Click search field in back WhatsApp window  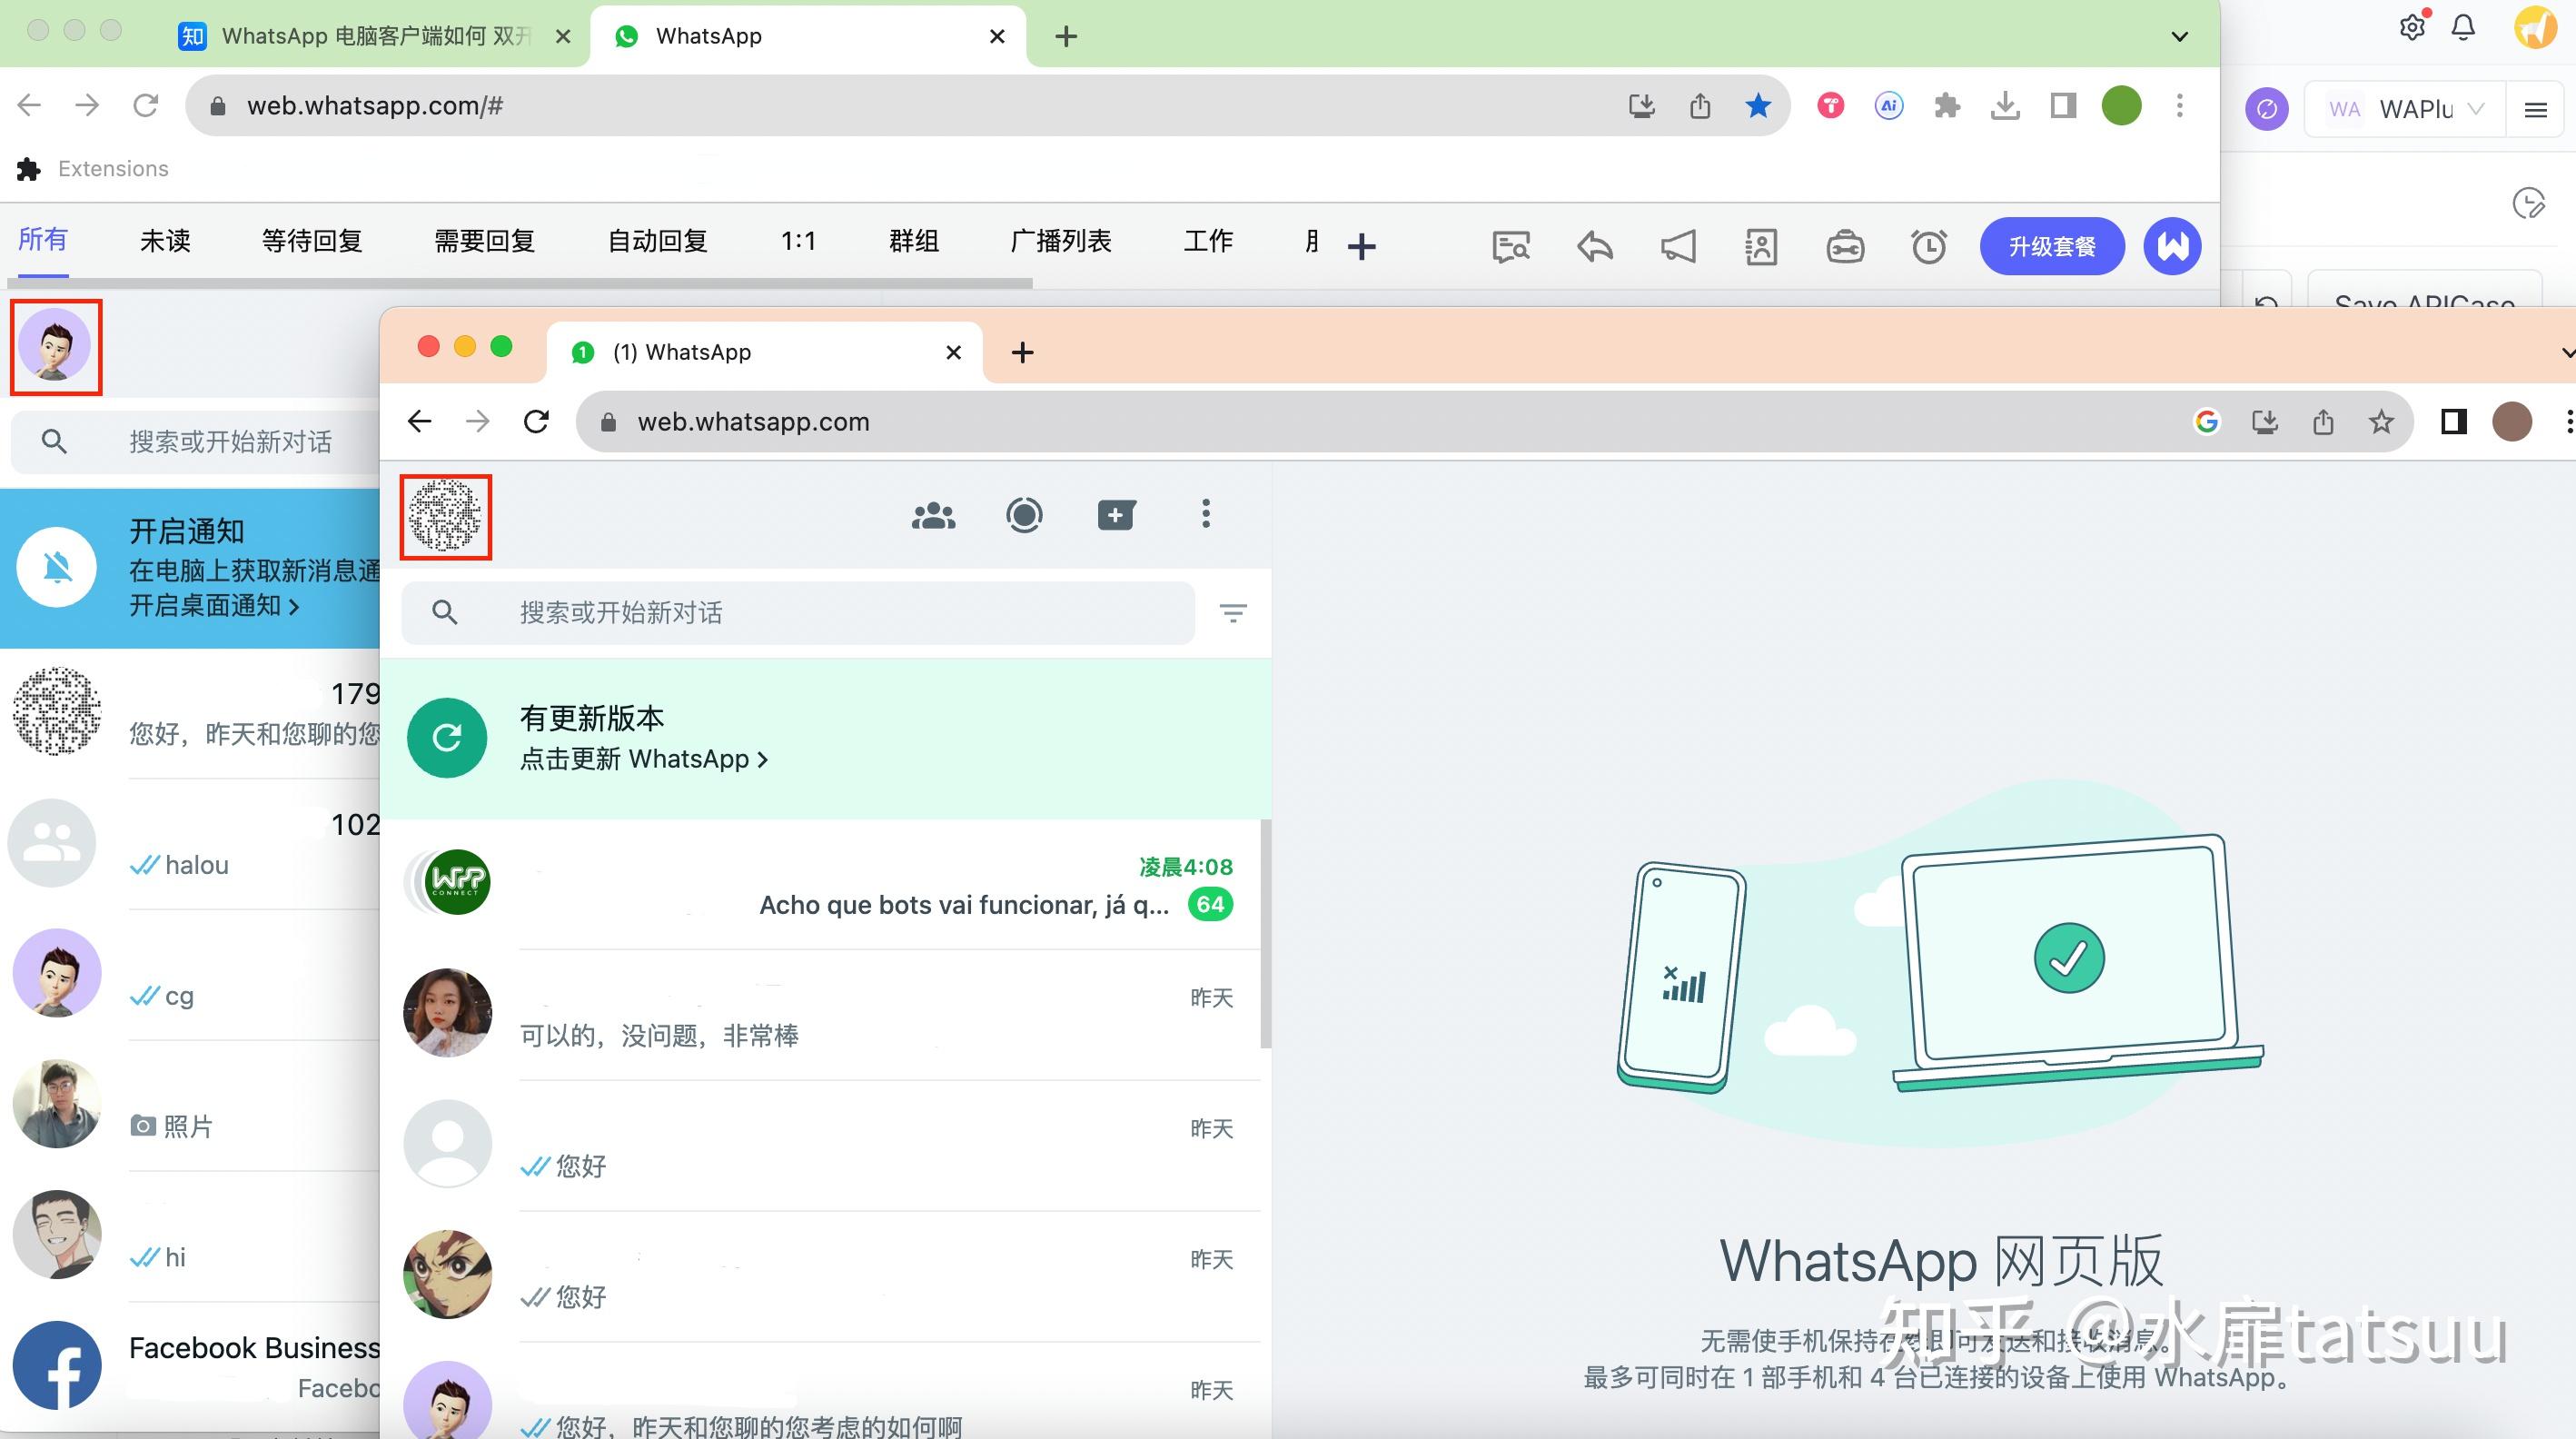point(196,442)
